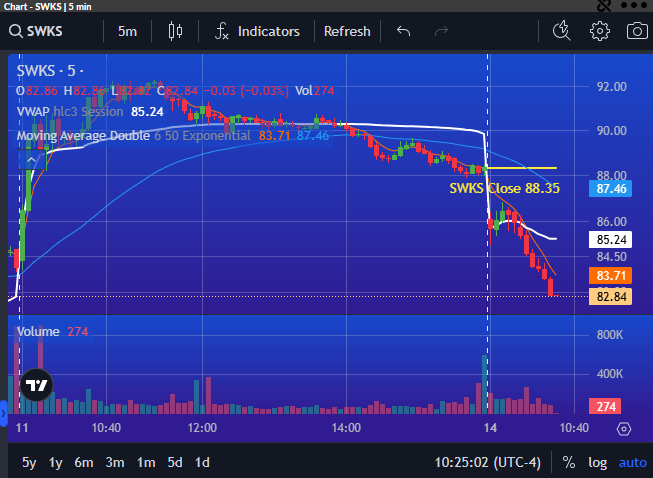The width and height of the screenshot is (653, 478).
Task: Click the Refresh button
Action: (x=347, y=31)
